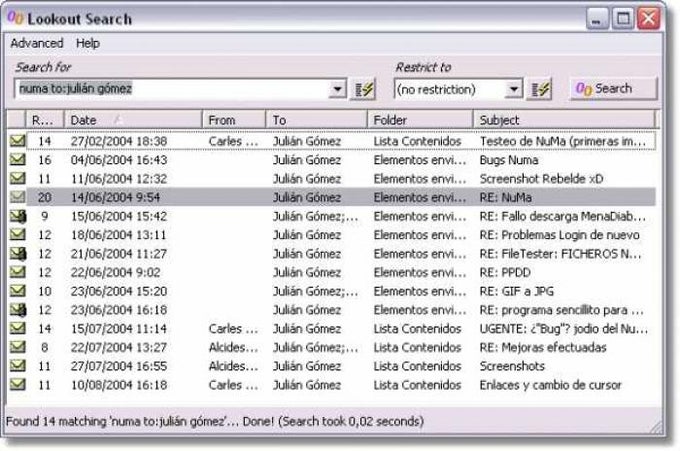Click envelope icon of Screenshots row
The height and width of the screenshot is (451, 680).
pos(17,366)
